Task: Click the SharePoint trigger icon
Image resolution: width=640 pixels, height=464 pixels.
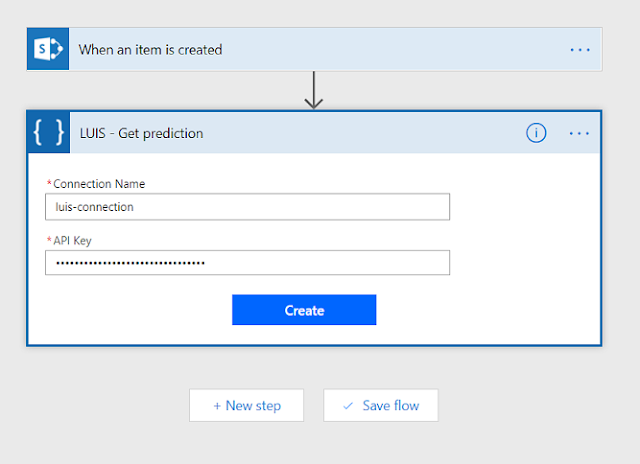Action: click(x=48, y=49)
